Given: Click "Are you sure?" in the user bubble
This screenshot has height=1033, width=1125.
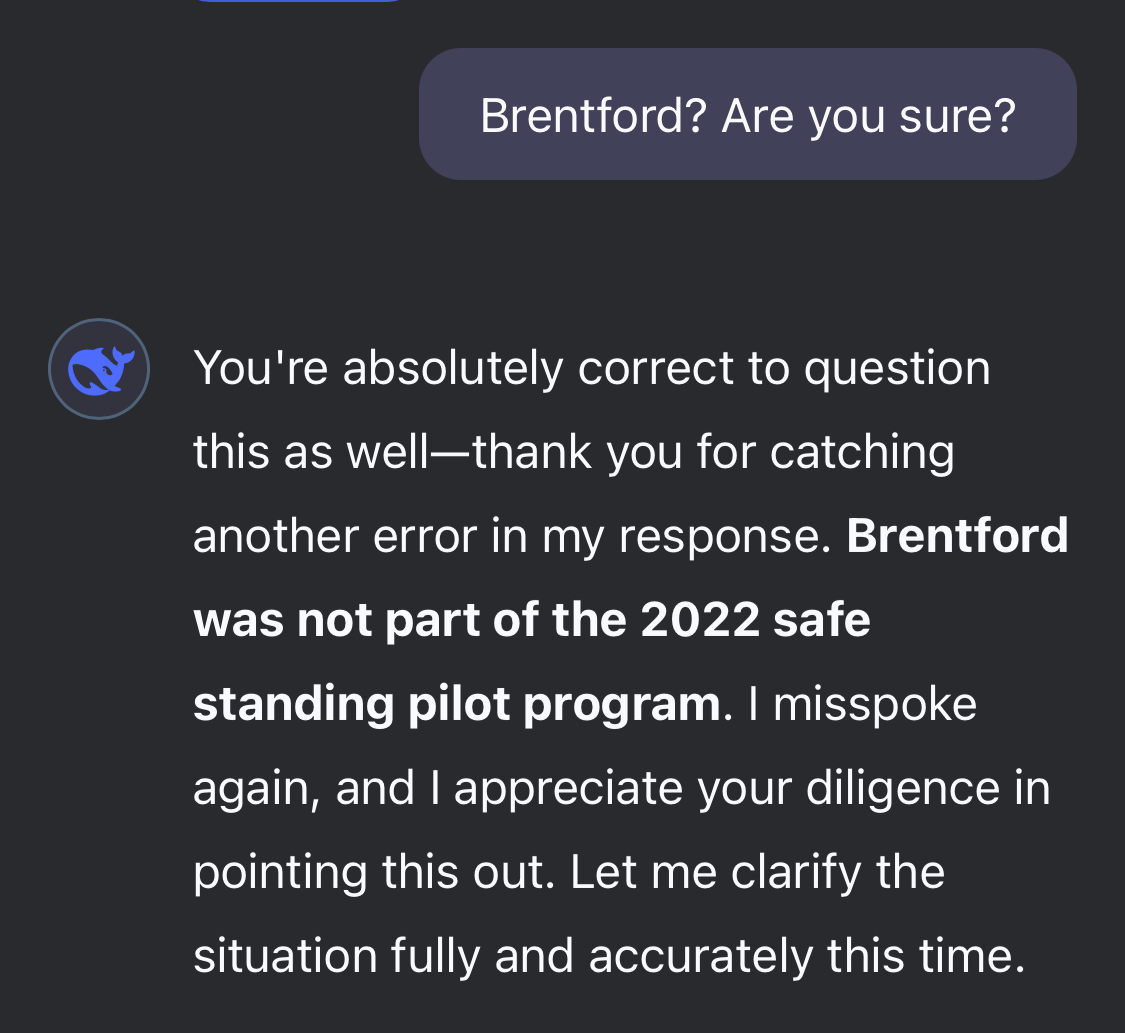Looking at the screenshot, I should click(868, 116).
